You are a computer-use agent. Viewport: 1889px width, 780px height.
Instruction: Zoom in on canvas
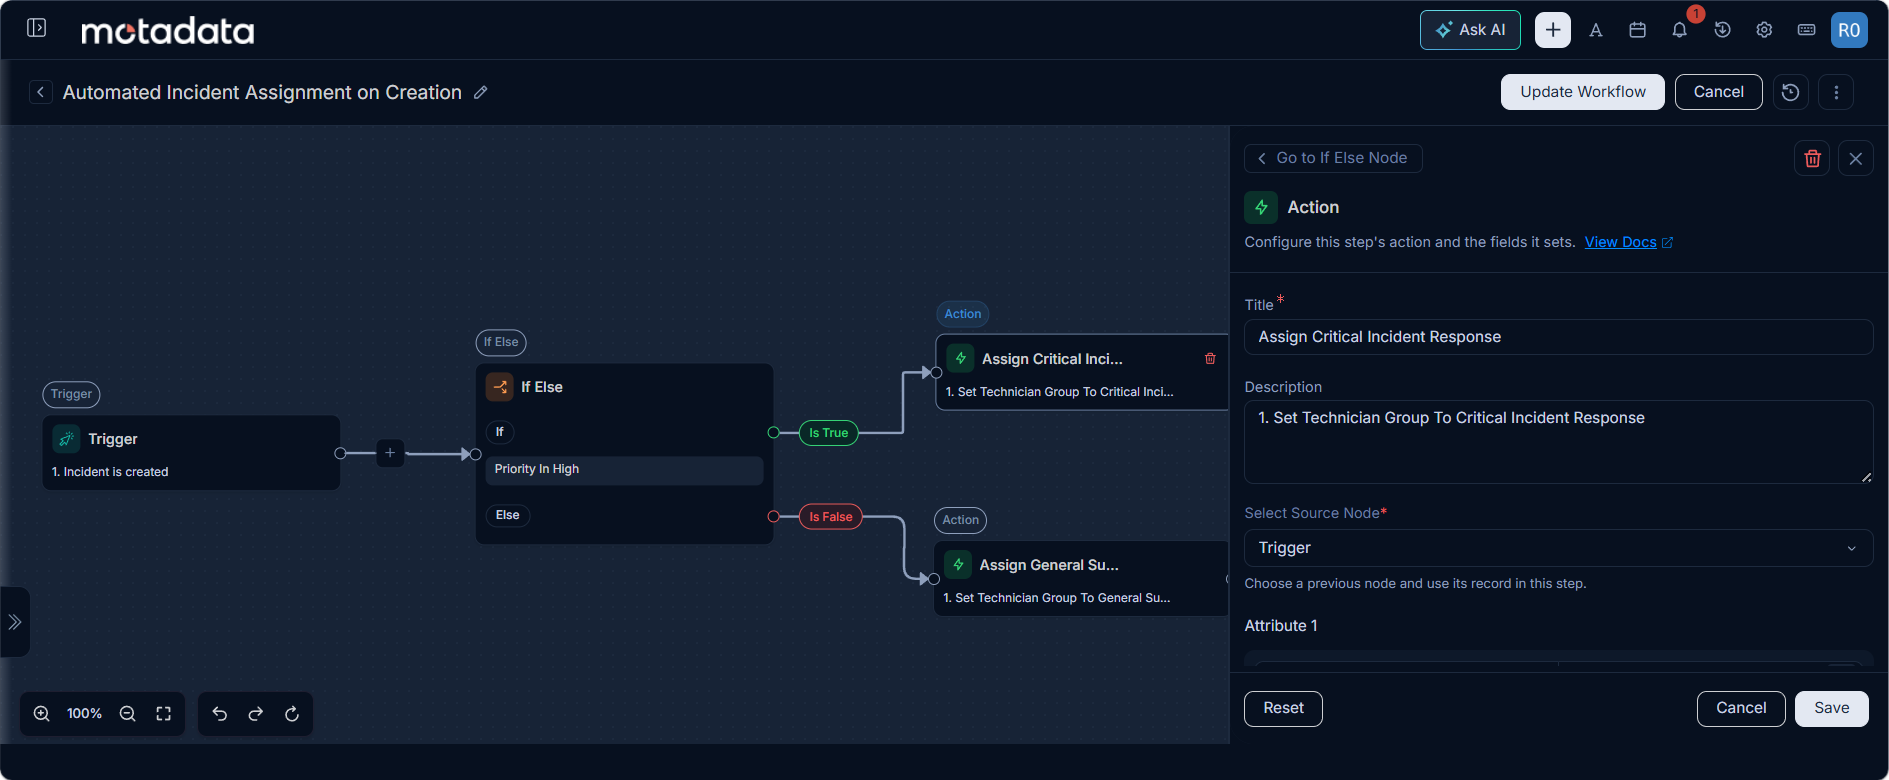tap(42, 714)
